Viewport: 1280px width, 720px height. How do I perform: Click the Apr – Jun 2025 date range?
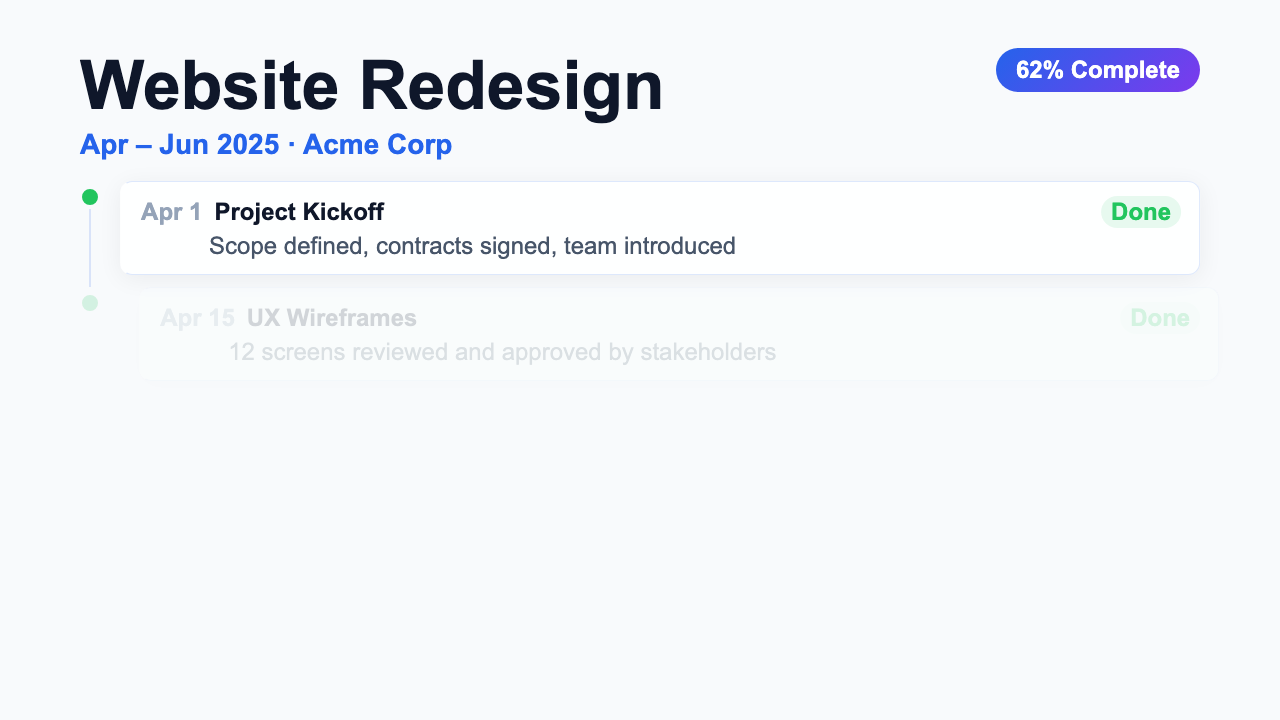point(180,144)
